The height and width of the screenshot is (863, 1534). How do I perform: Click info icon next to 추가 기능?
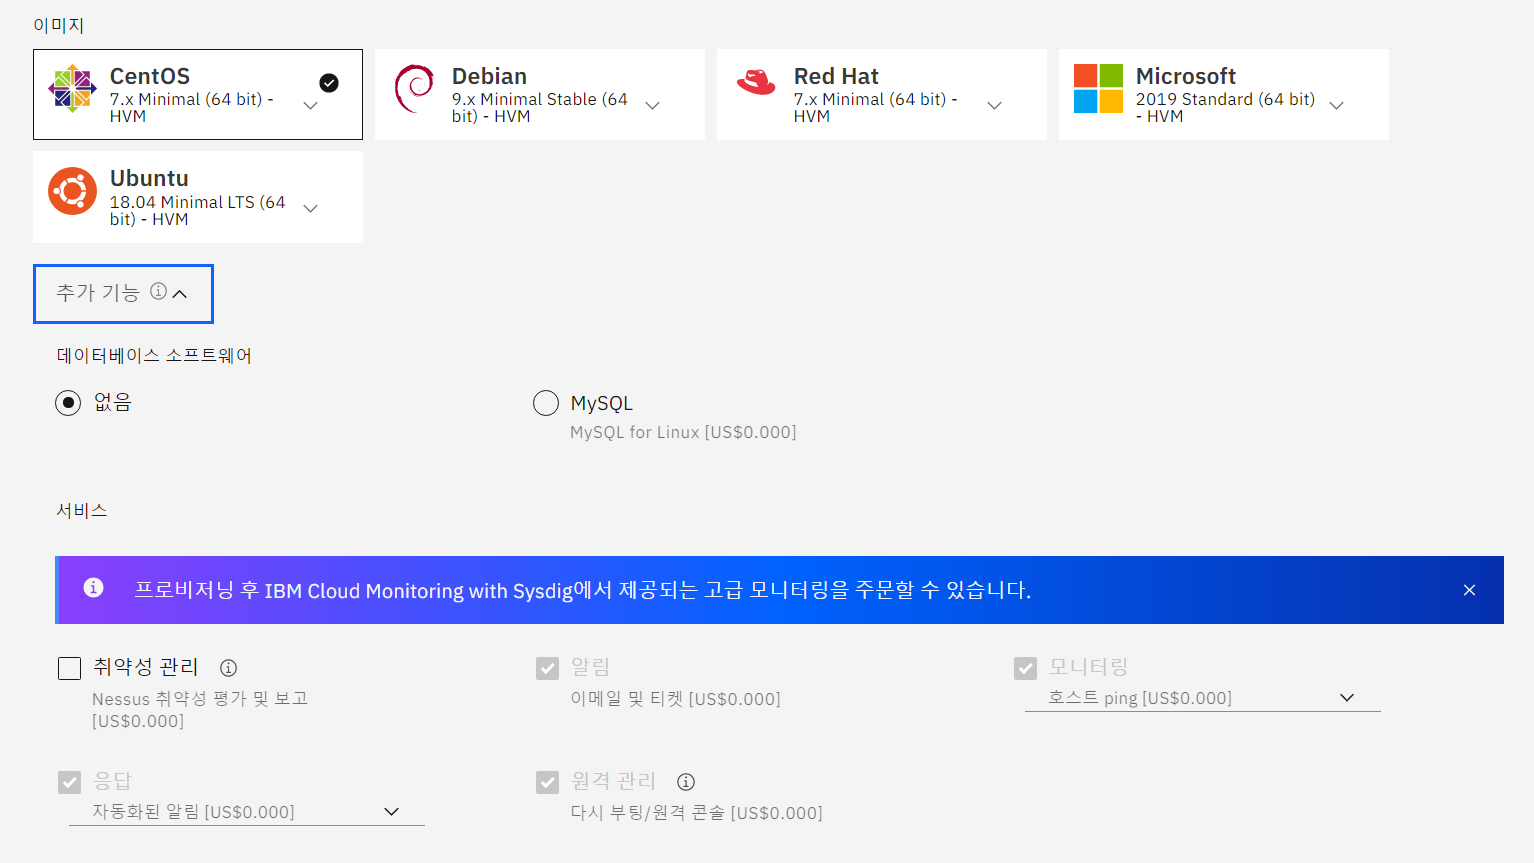[158, 291]
